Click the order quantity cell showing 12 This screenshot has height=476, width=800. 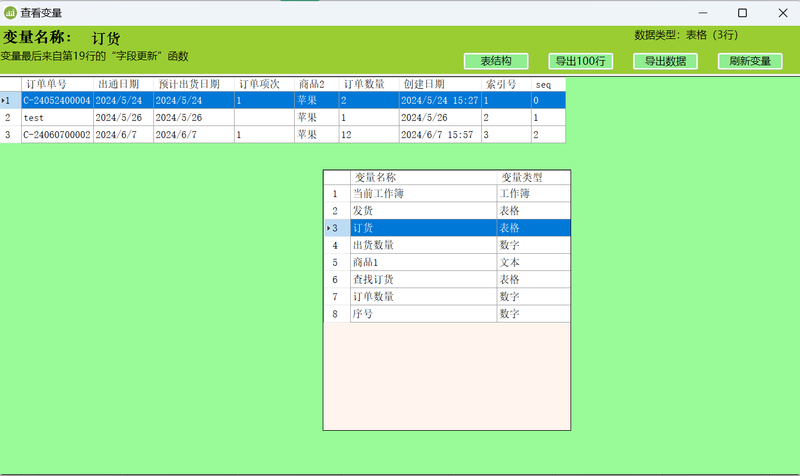(x=369, y=135)
